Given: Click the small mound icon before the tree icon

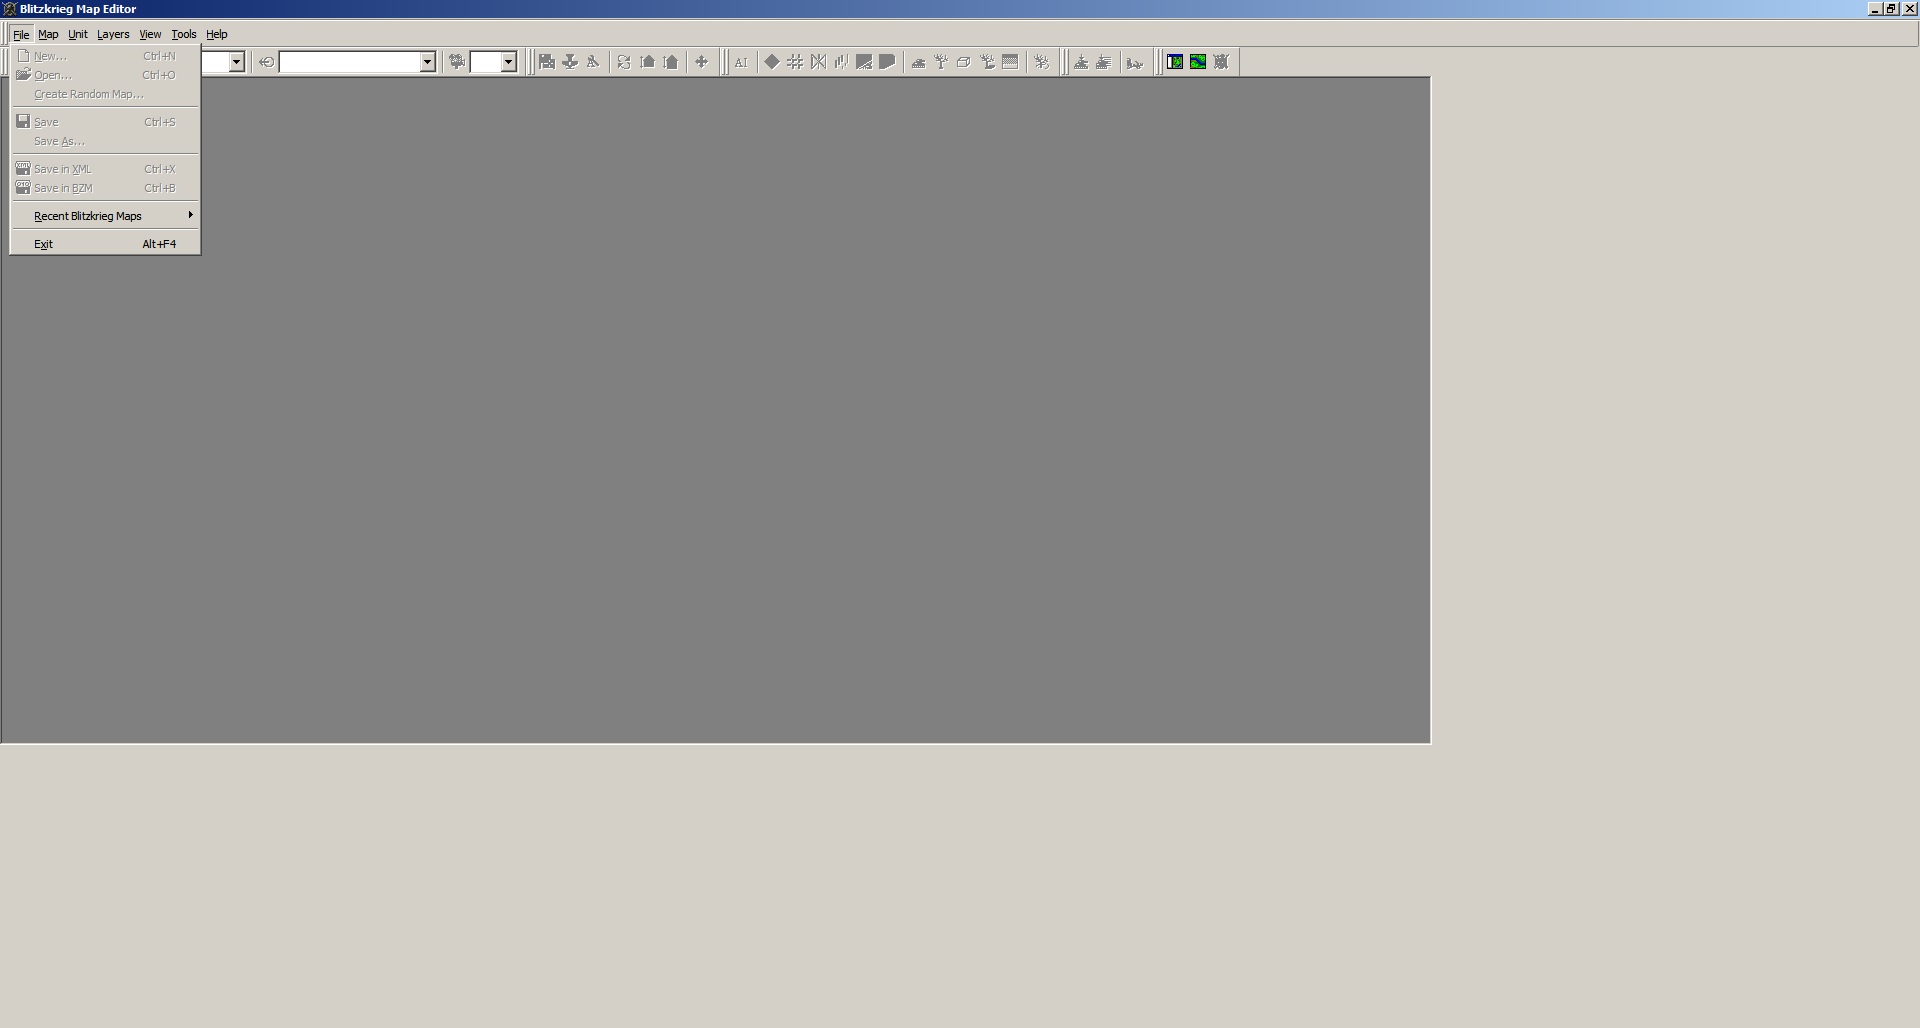Looking at the screenshot, I should pyautogui.click(x=918, y=62).
